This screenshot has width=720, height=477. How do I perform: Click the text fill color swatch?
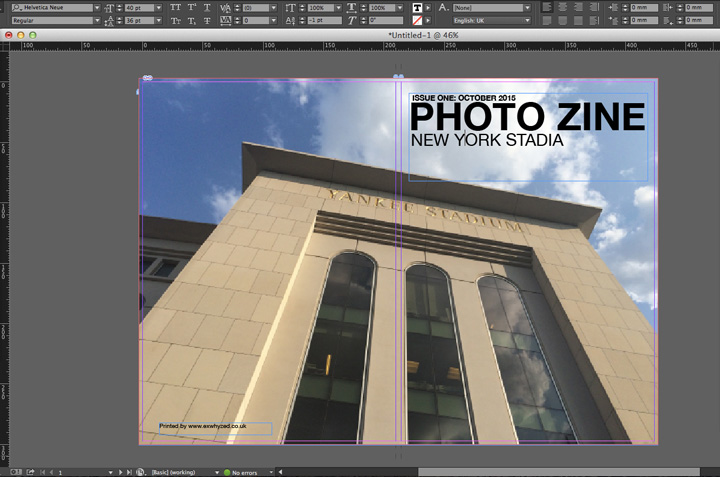tap(417, 8)
